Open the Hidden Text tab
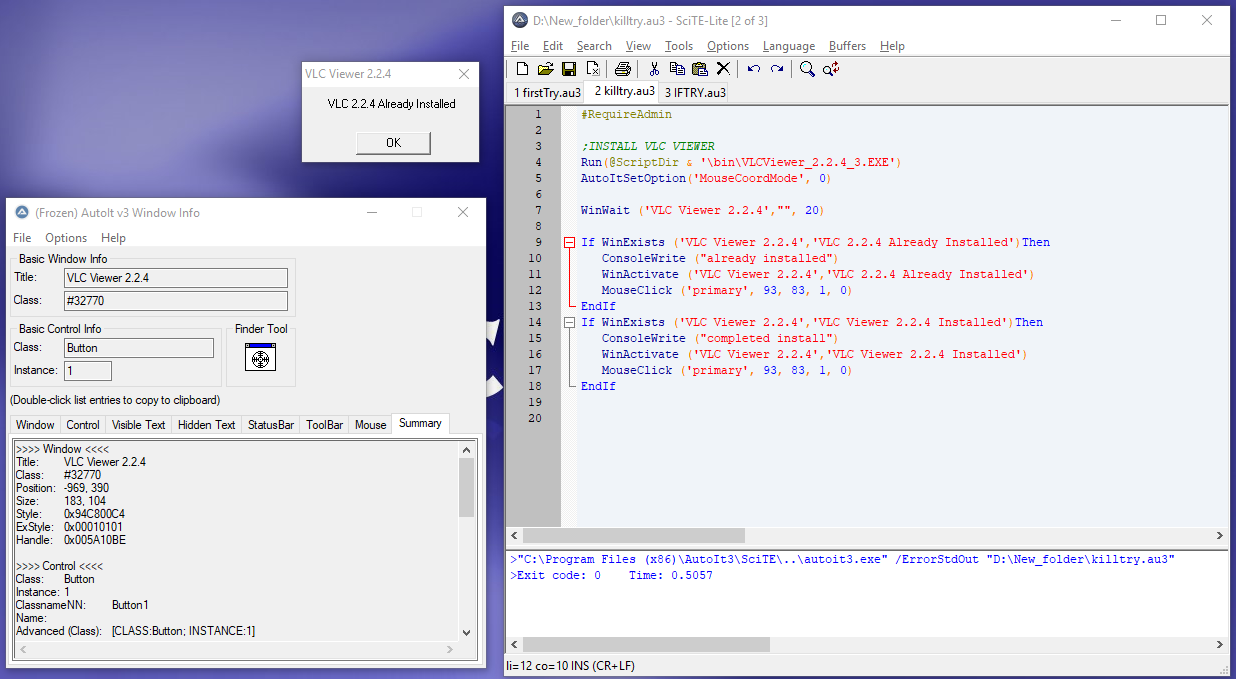The image size is (1236, 679). pyautogui.click(x=207, y=425)
